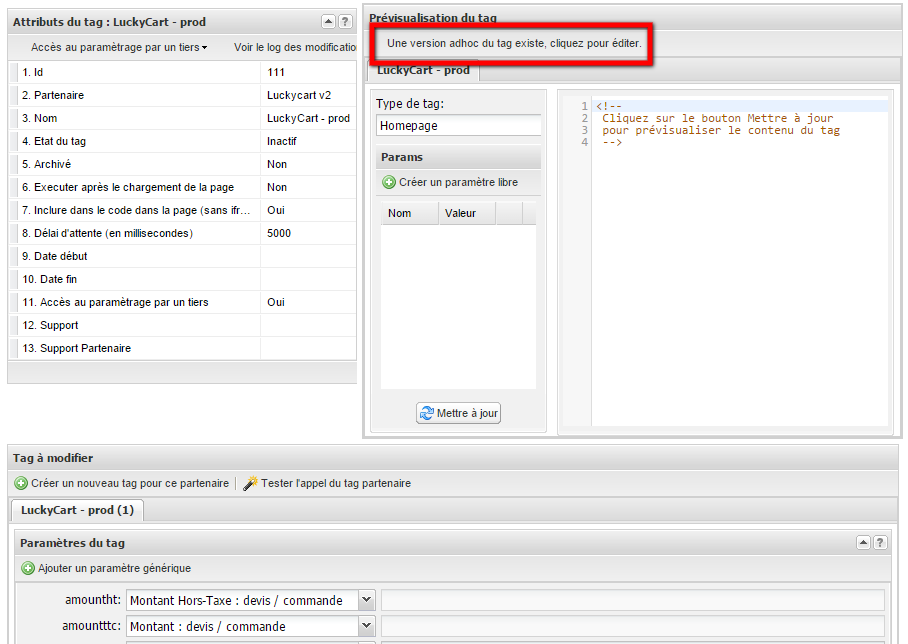Screen dimensions: 908x644
Task: Expand the amountht dropdown list
Action: coord(366,600)
